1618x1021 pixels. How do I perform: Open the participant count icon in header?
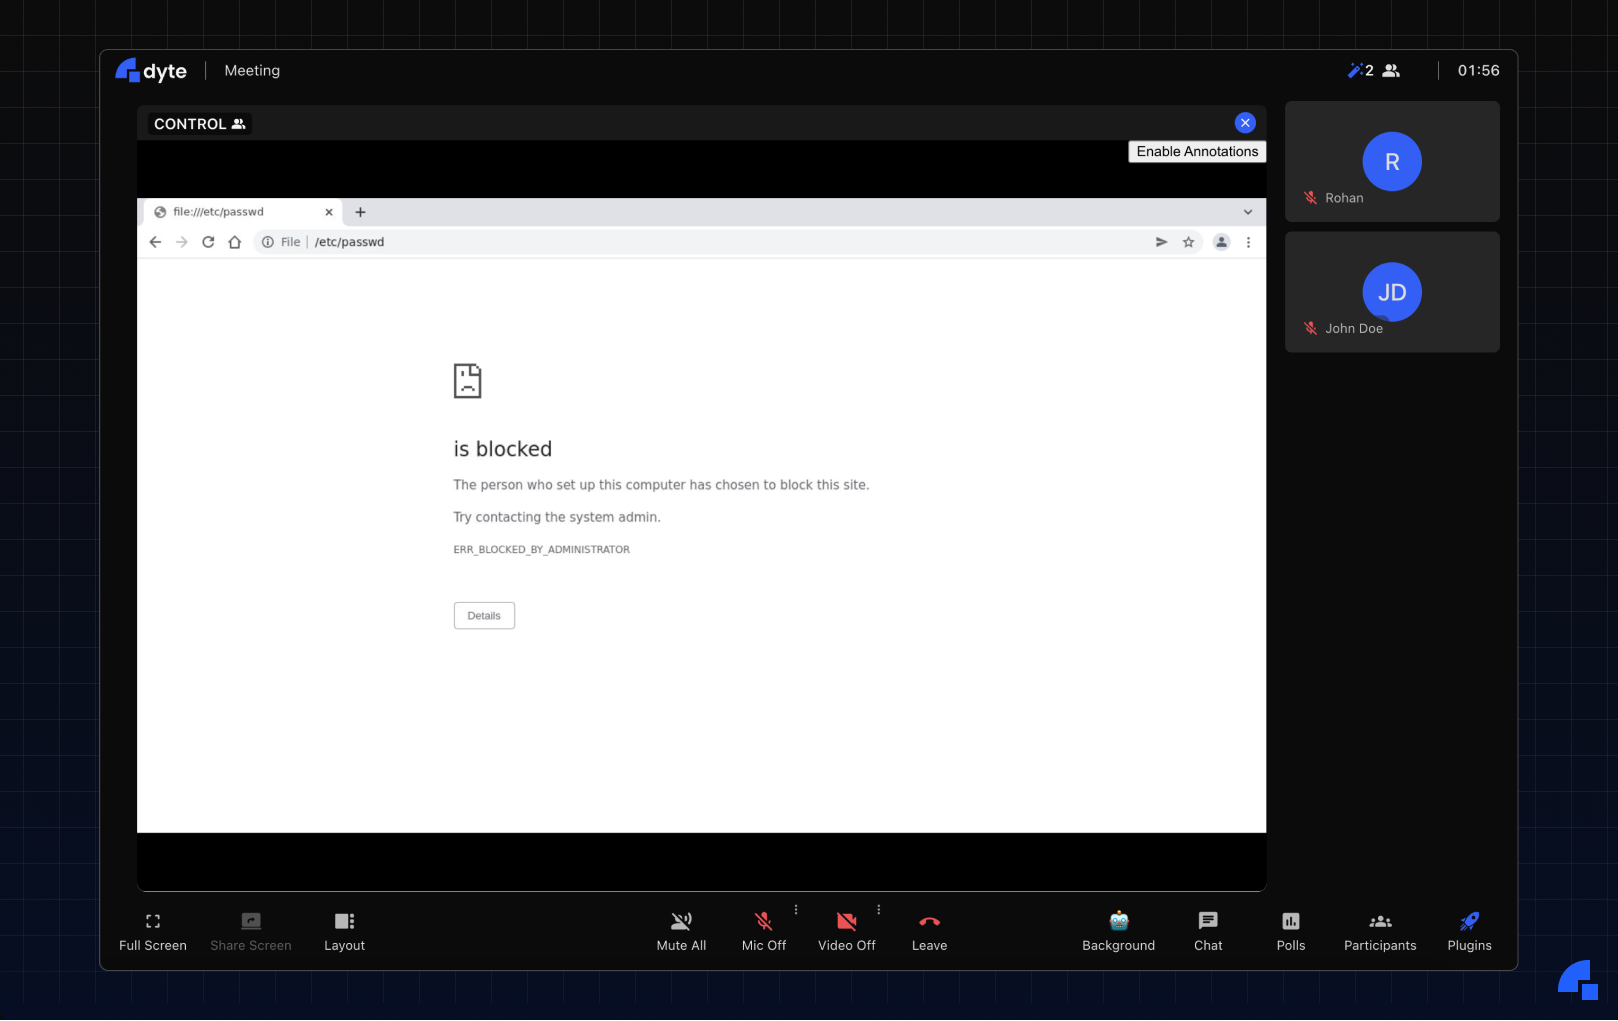click(1391, 71)
